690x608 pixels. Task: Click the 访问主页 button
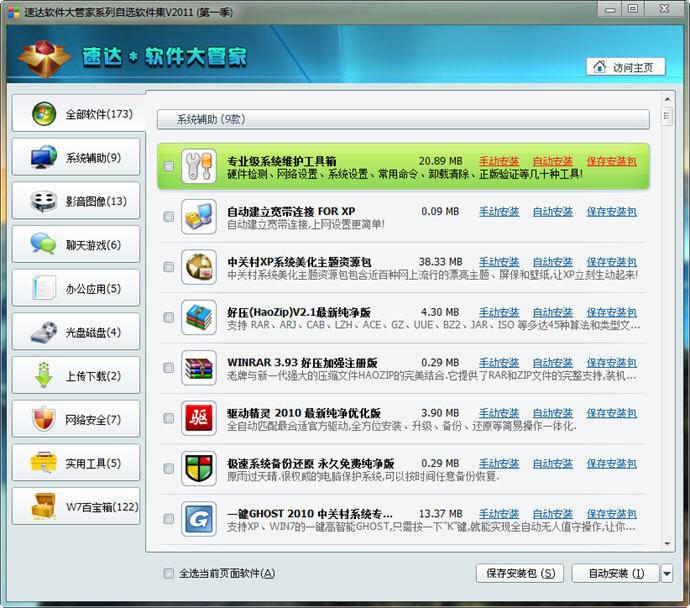click(626, 67)
